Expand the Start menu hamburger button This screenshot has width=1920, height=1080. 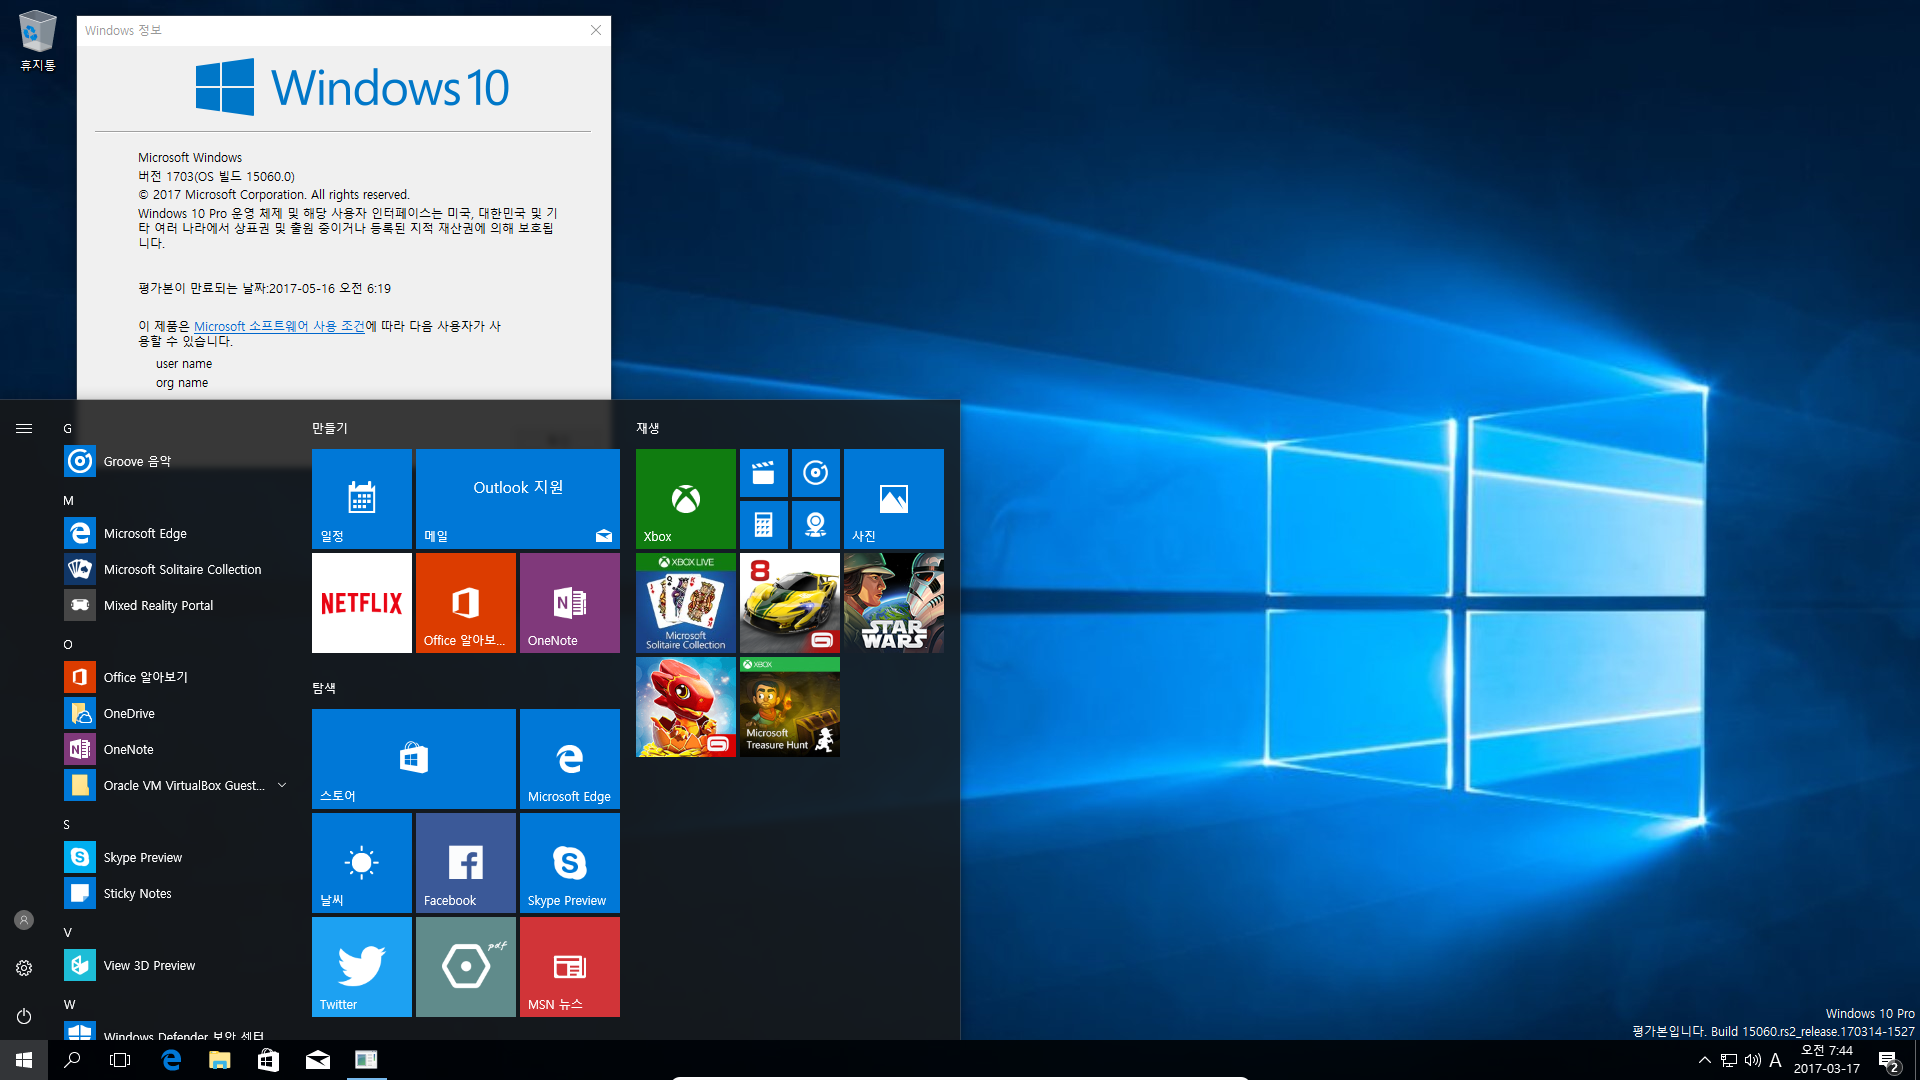24,428
